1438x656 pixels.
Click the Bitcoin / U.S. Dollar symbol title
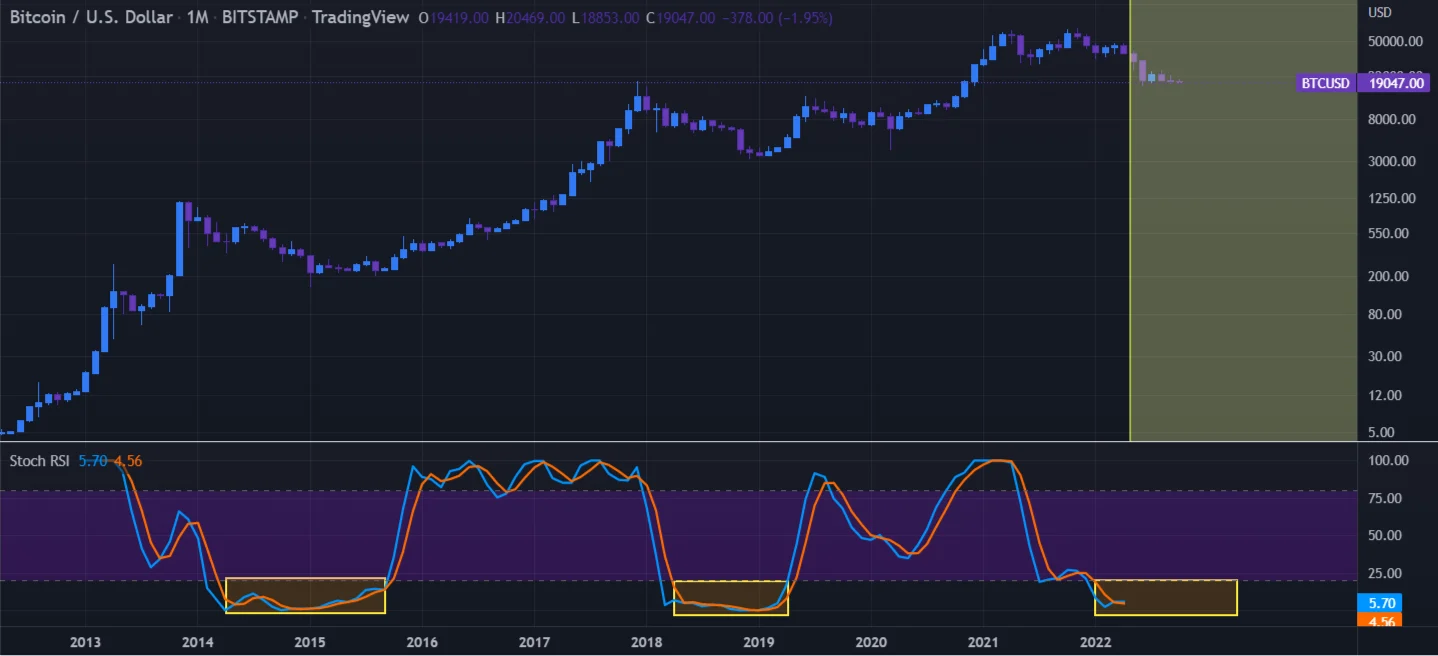click(x=92, y=18)
